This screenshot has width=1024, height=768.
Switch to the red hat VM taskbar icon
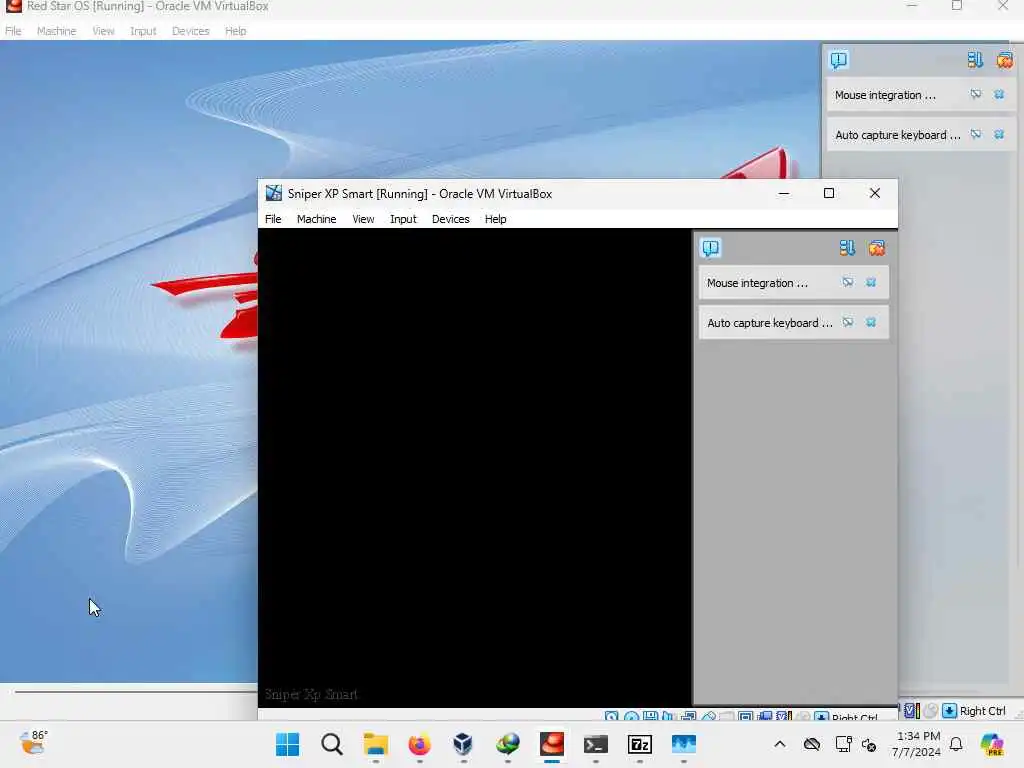coord(552,744)
